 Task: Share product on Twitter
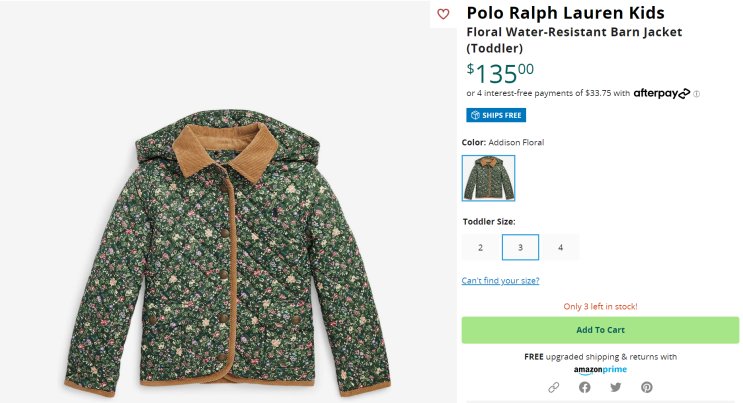(615, 387)
